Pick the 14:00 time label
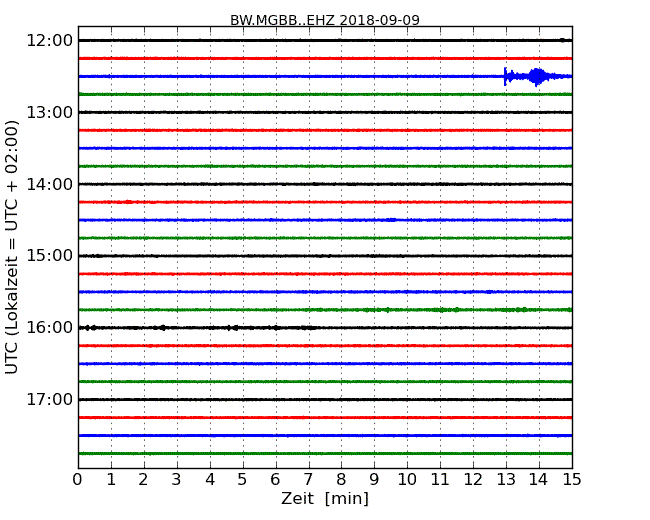Viewport: 650px width, 520px height. (49, 184)
